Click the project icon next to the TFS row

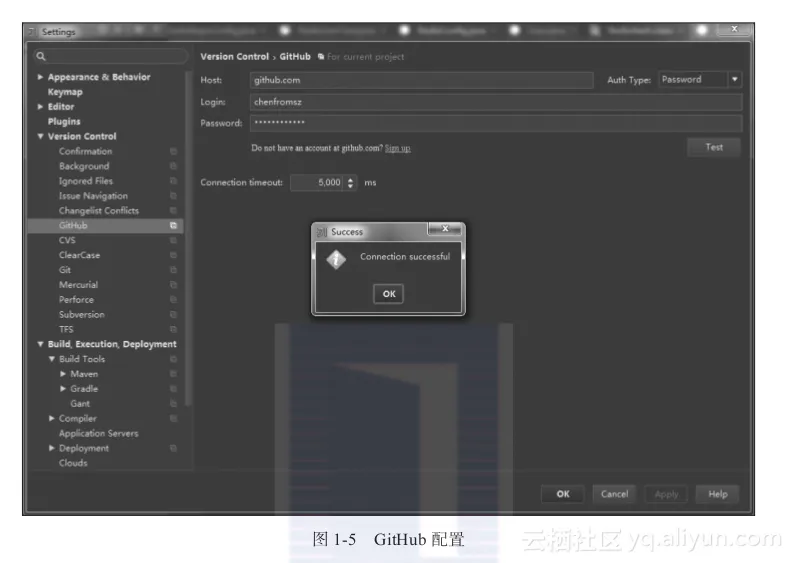click(x=173, y=329)
